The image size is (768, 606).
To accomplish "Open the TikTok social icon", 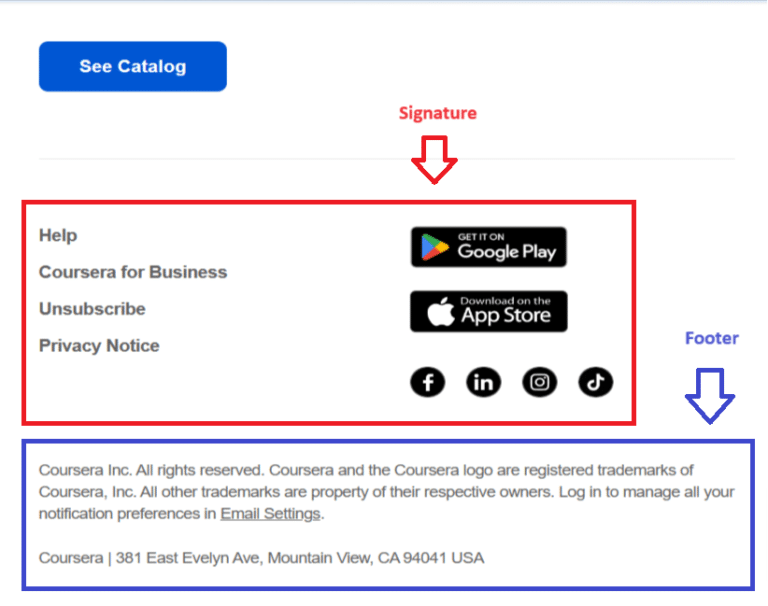I will pyautogui.click(x=595, y=382).
